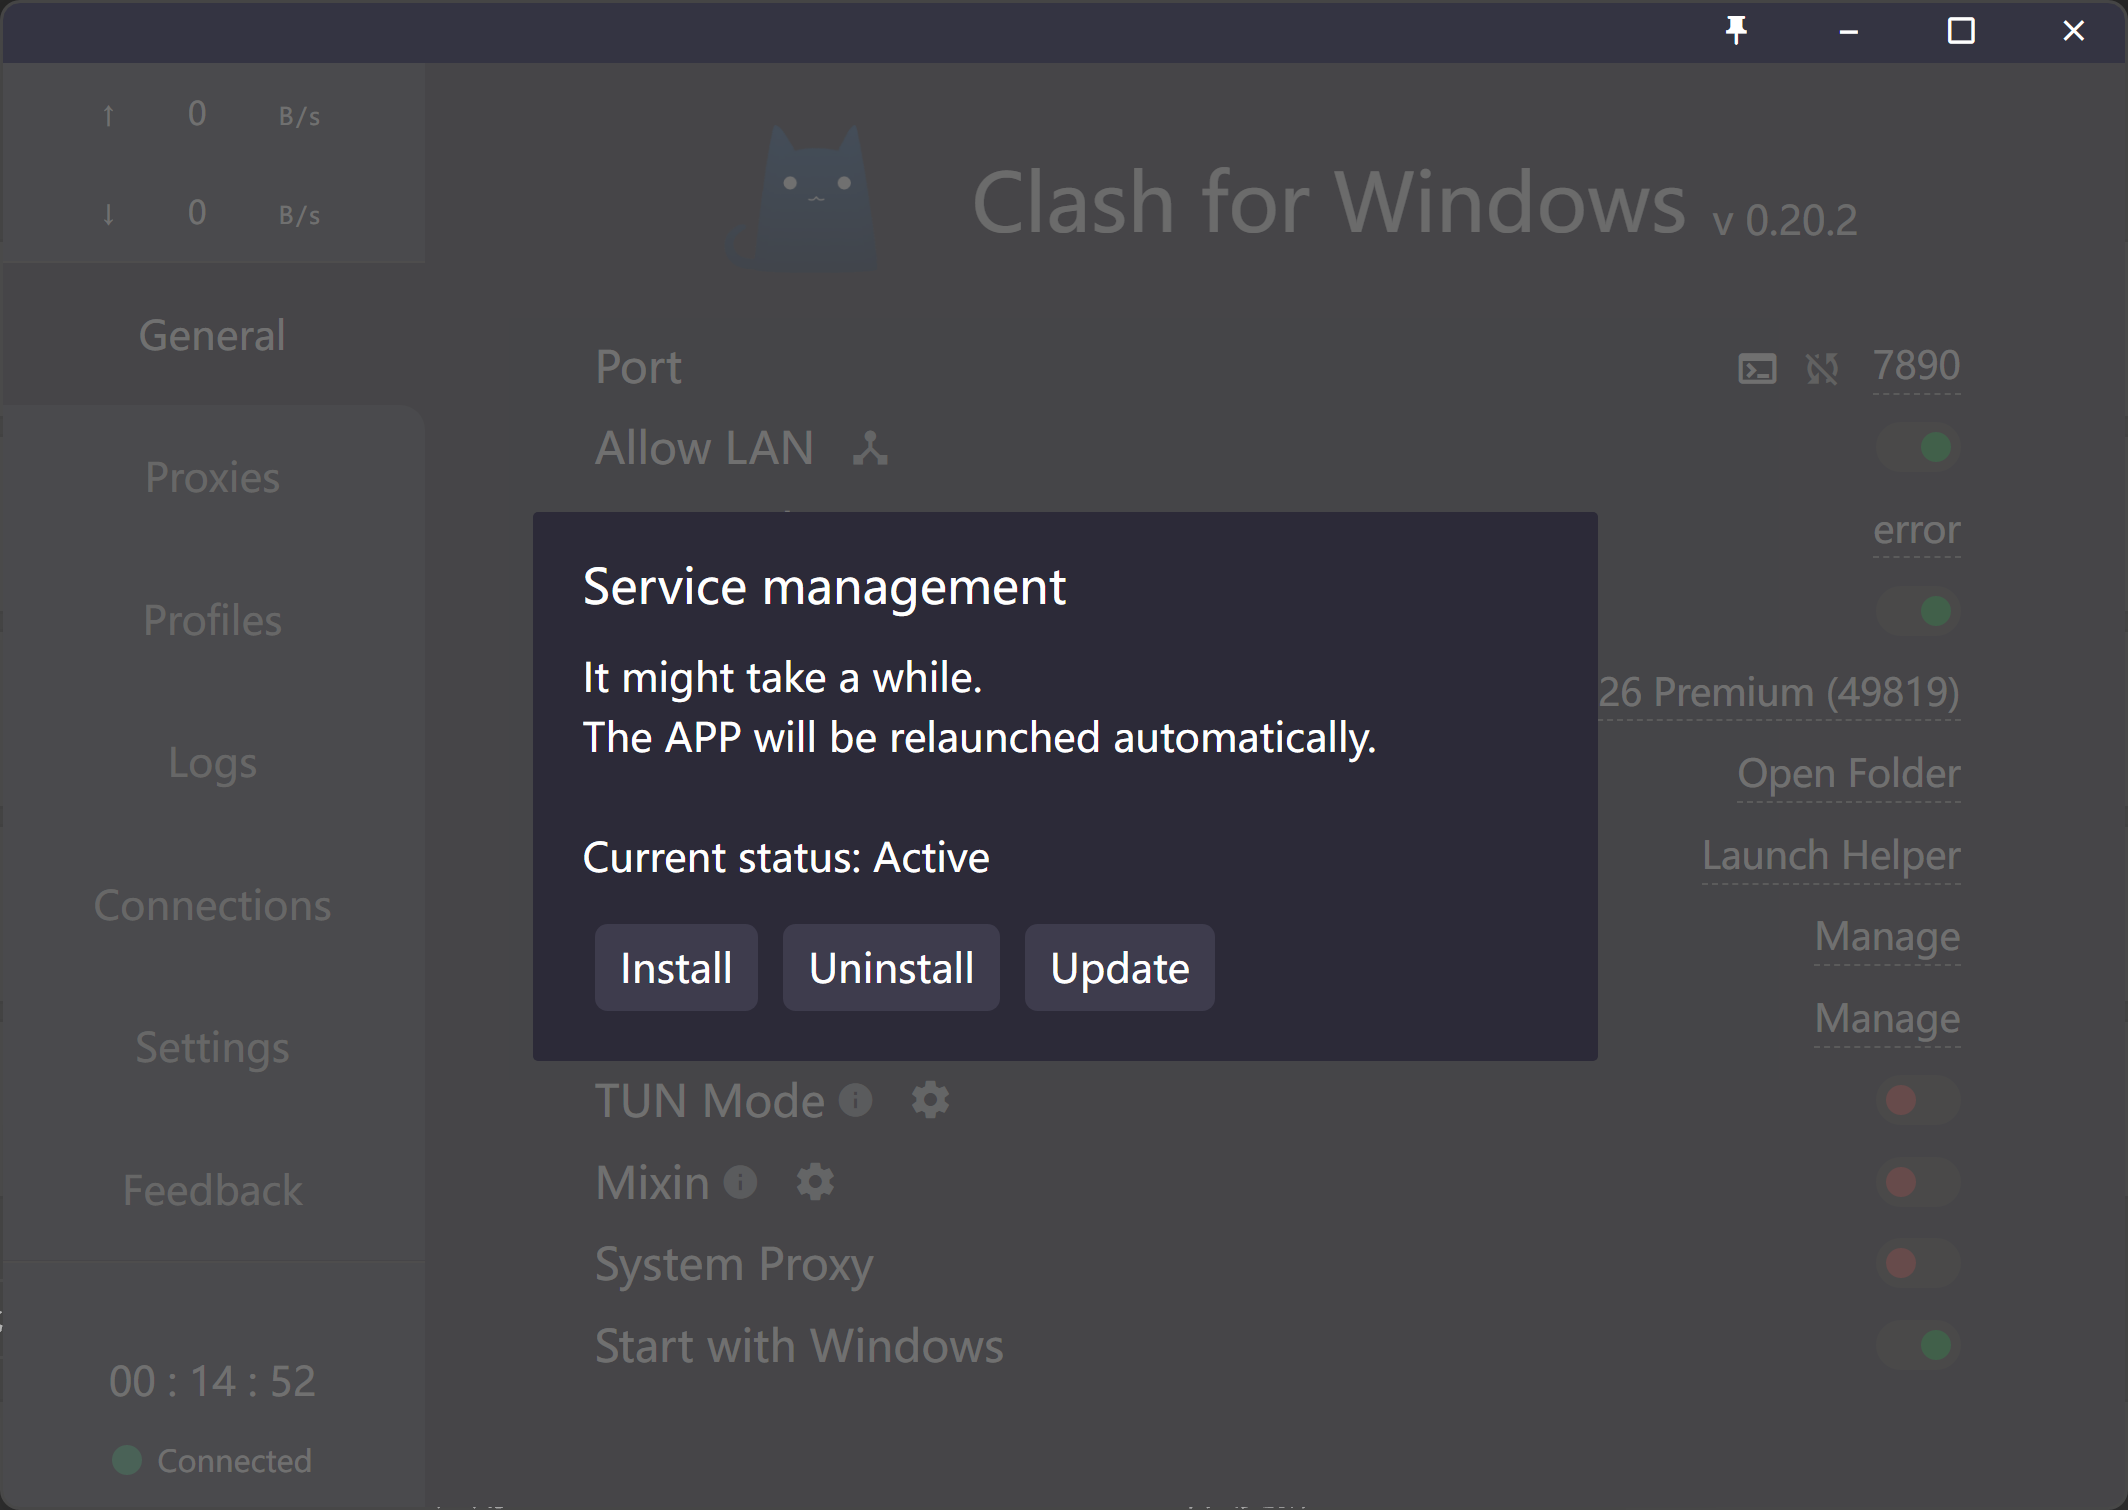Click the Allow LAN network interfaces icon
2128x1510 pixels.
[x=870, y=448]
